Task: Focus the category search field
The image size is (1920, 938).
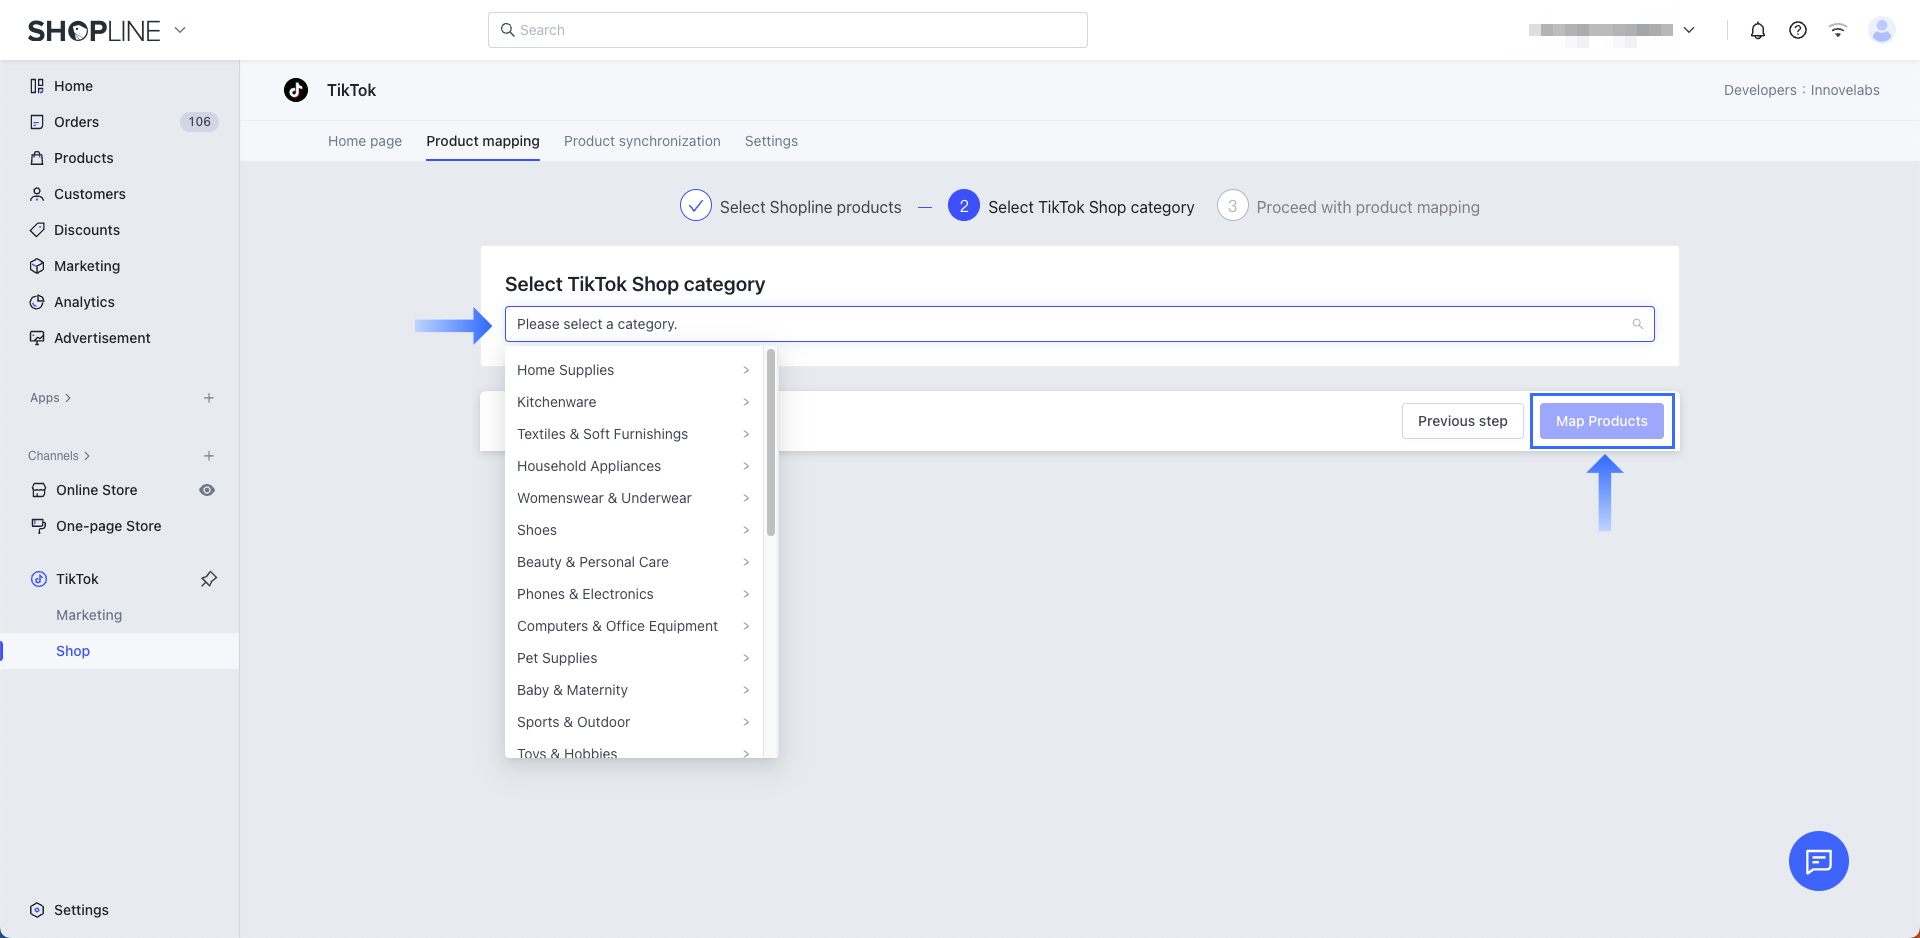Action: [1070, 324]
